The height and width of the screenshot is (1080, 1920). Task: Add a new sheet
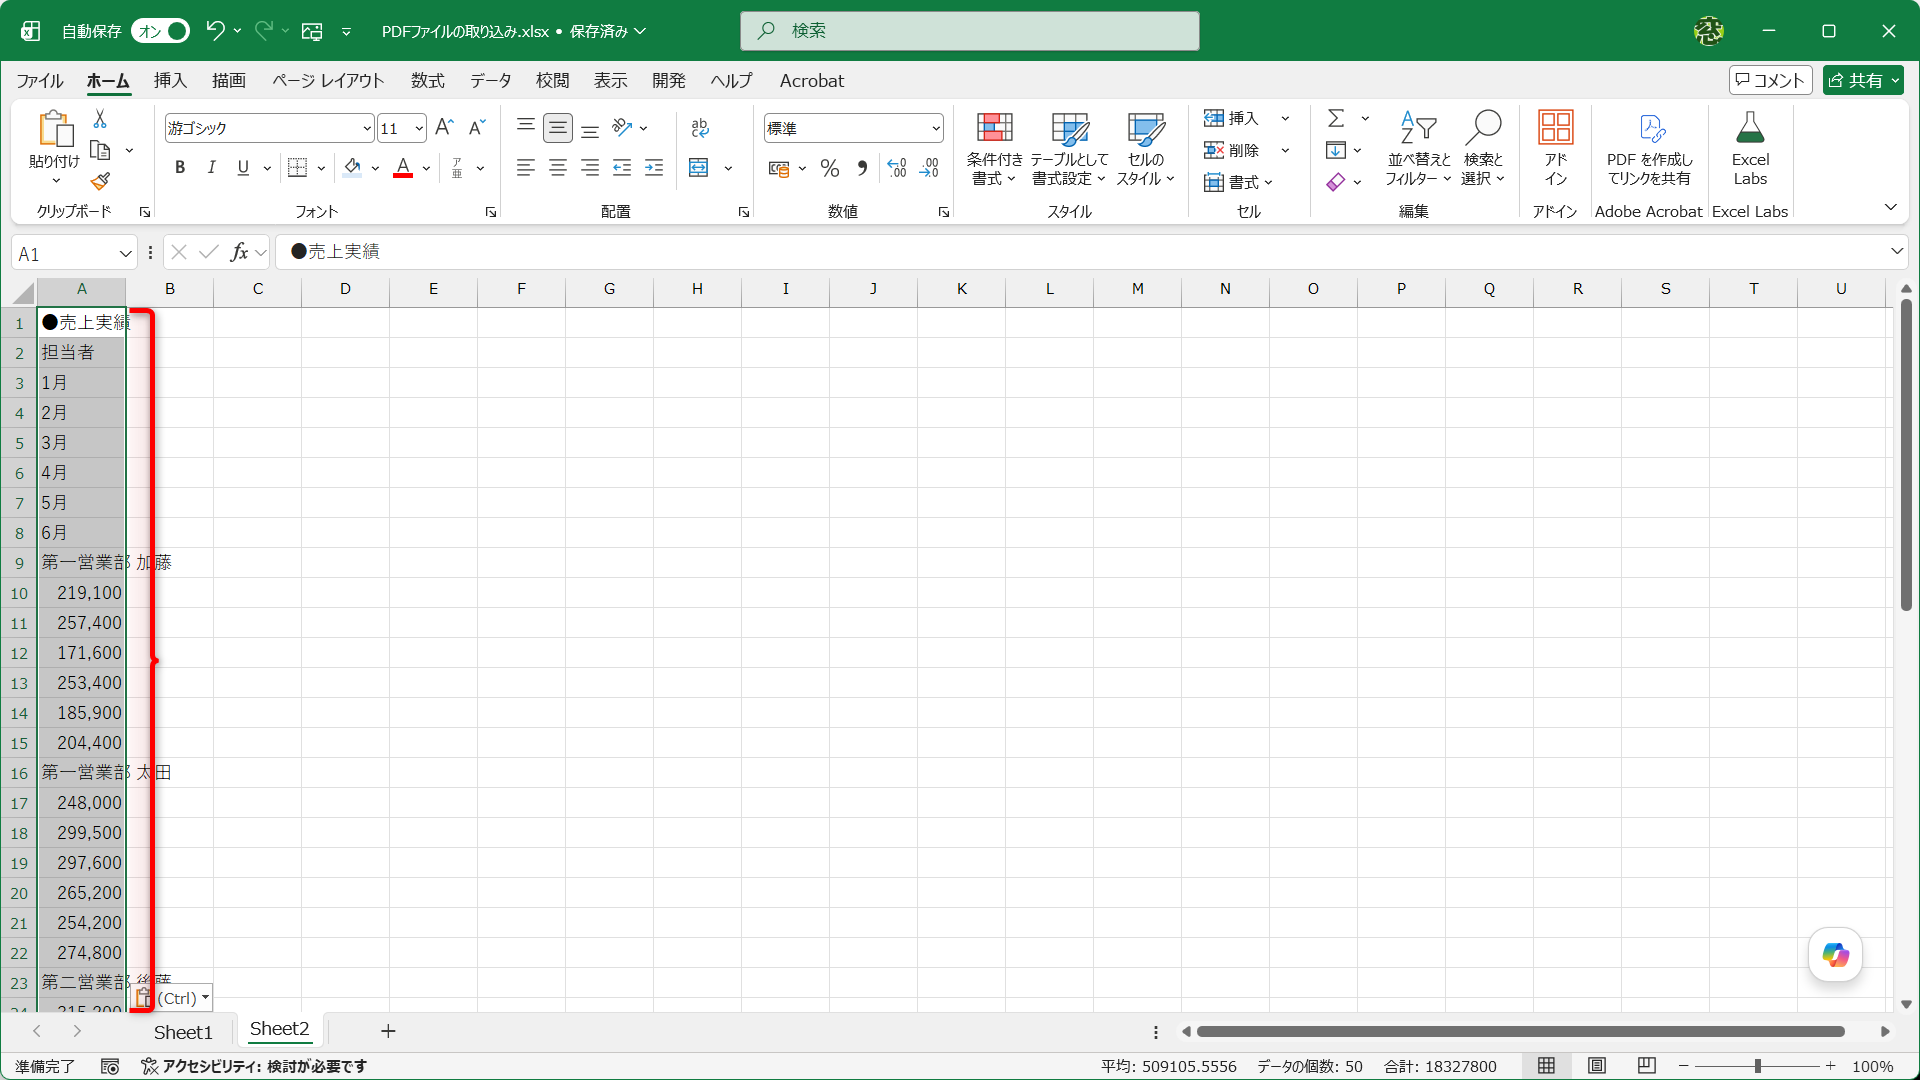tap(388, 1031)
